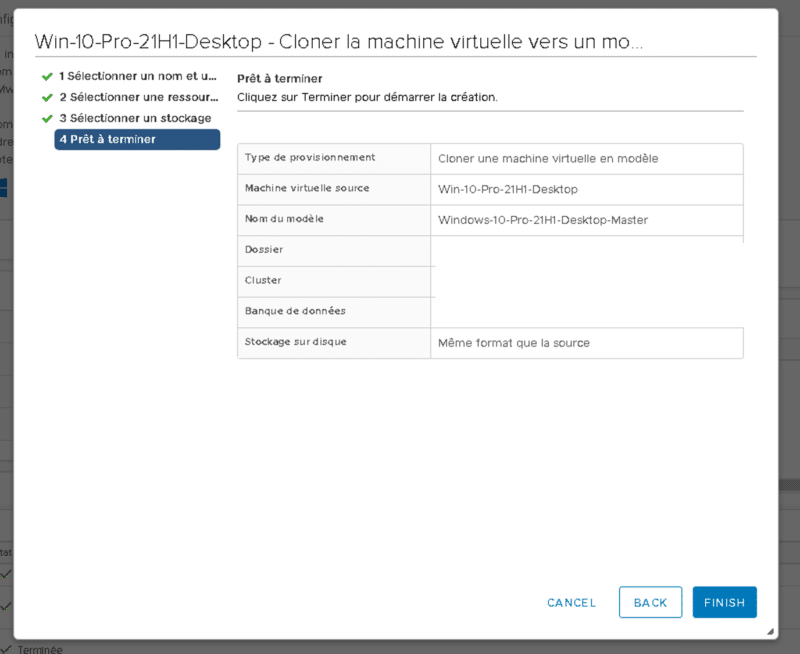
Task: Click green checkmark beside step 1
Action: (47, 77)
